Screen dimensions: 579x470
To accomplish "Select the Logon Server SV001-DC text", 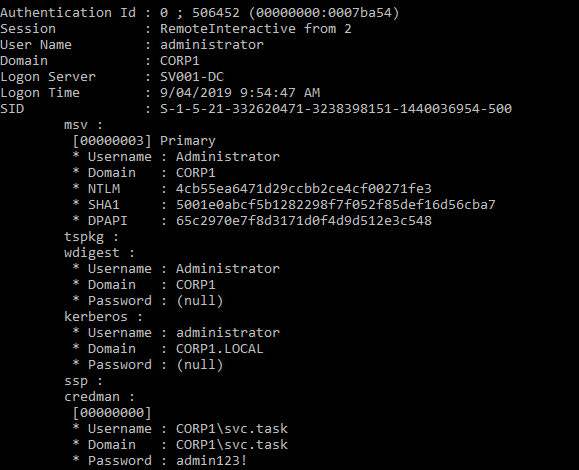I will point(192,77).
